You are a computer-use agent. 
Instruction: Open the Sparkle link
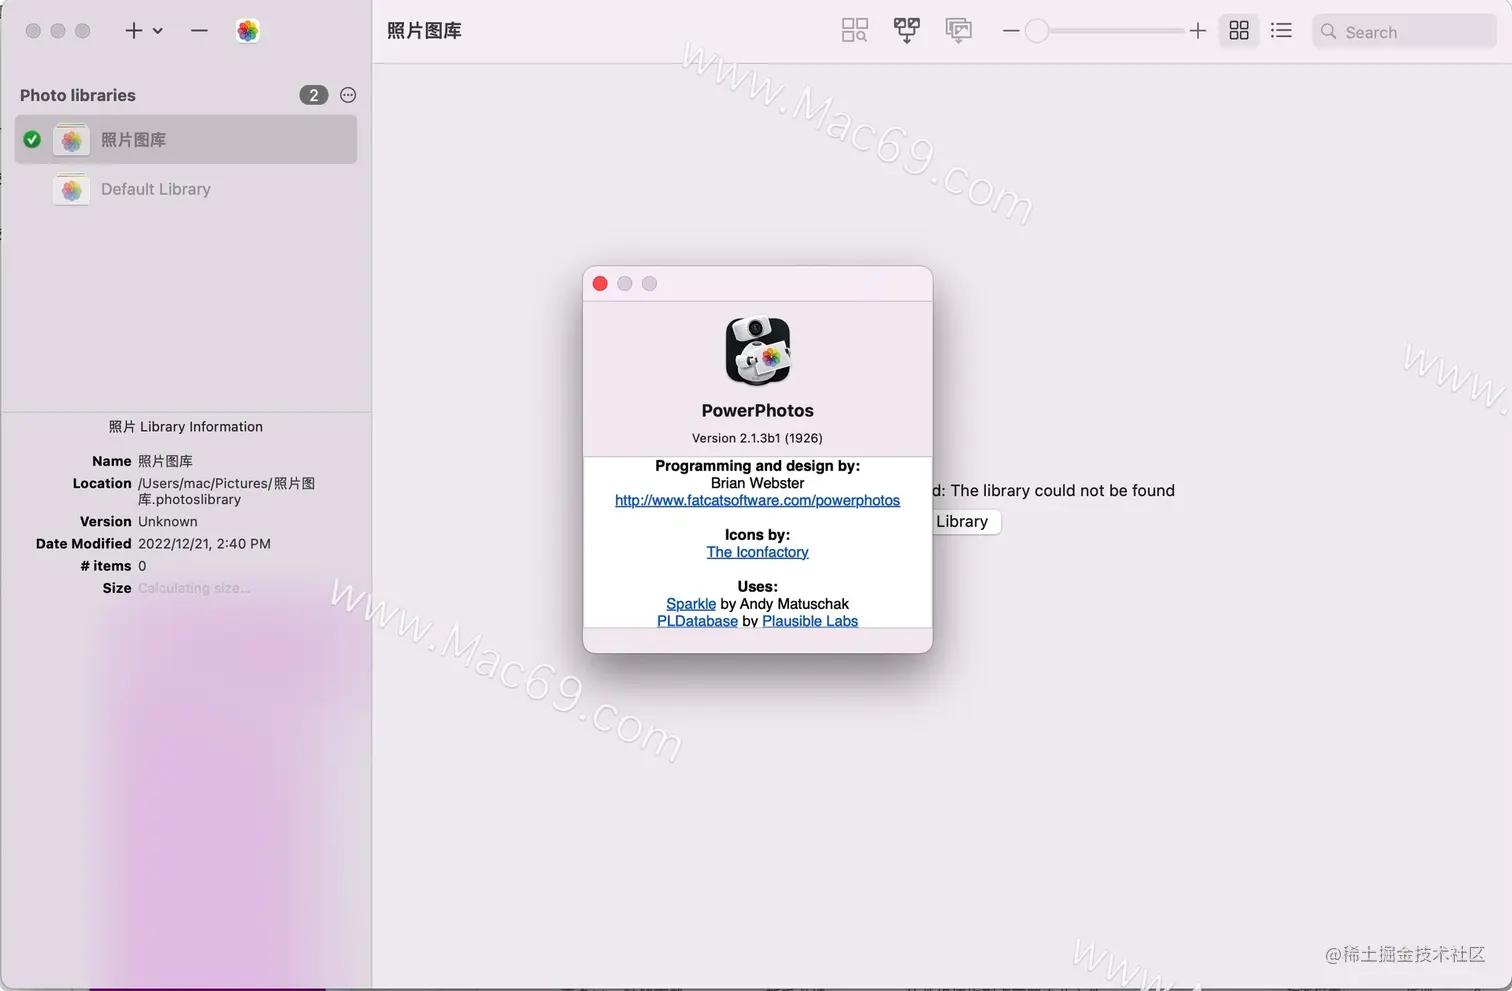(691, 604)
